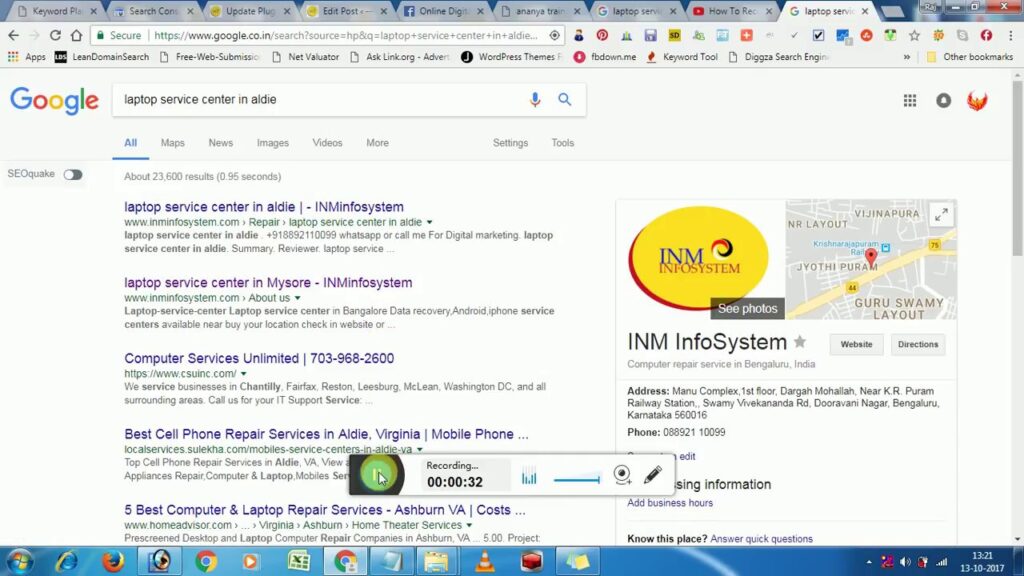
Task: Switch to the Maps search tab
Action: [x=172, y=142]
